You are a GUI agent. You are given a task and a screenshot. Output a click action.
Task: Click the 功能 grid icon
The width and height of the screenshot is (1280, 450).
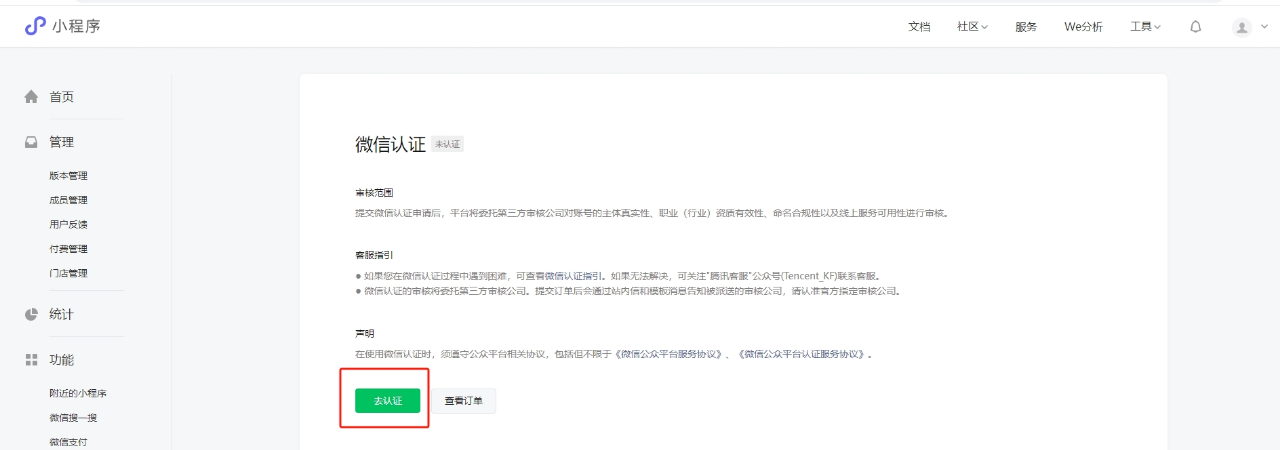31,360
